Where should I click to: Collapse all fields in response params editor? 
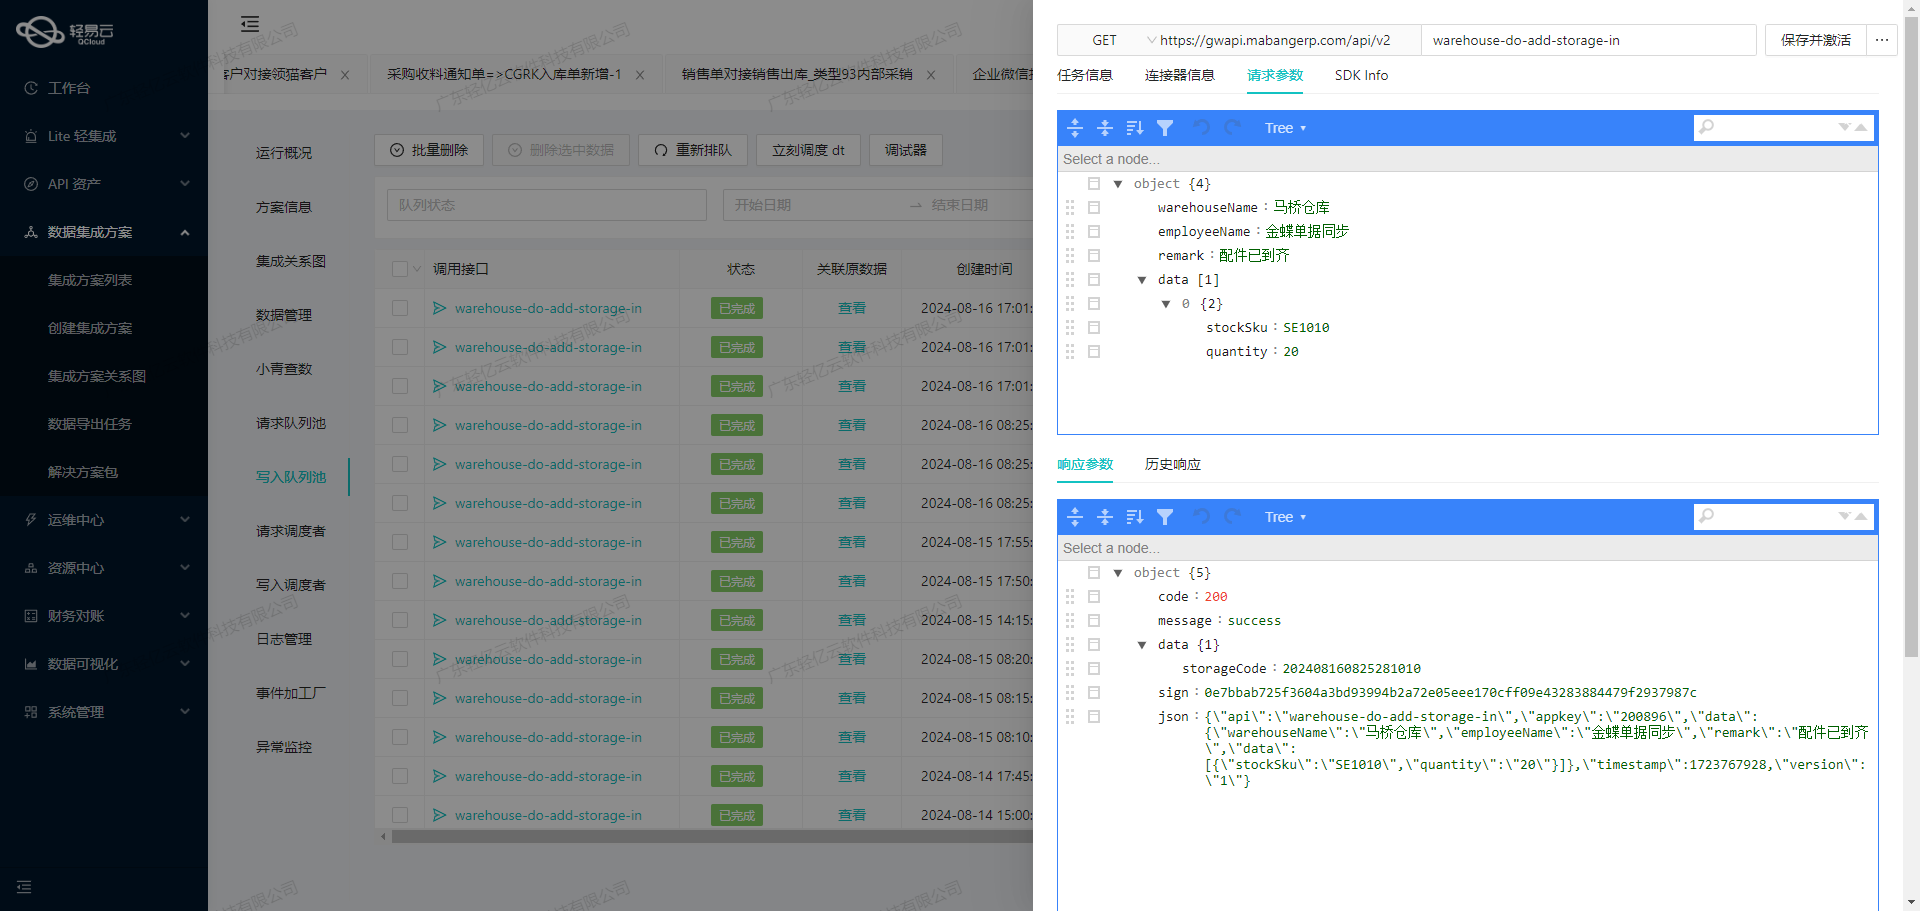point(1105,517)
